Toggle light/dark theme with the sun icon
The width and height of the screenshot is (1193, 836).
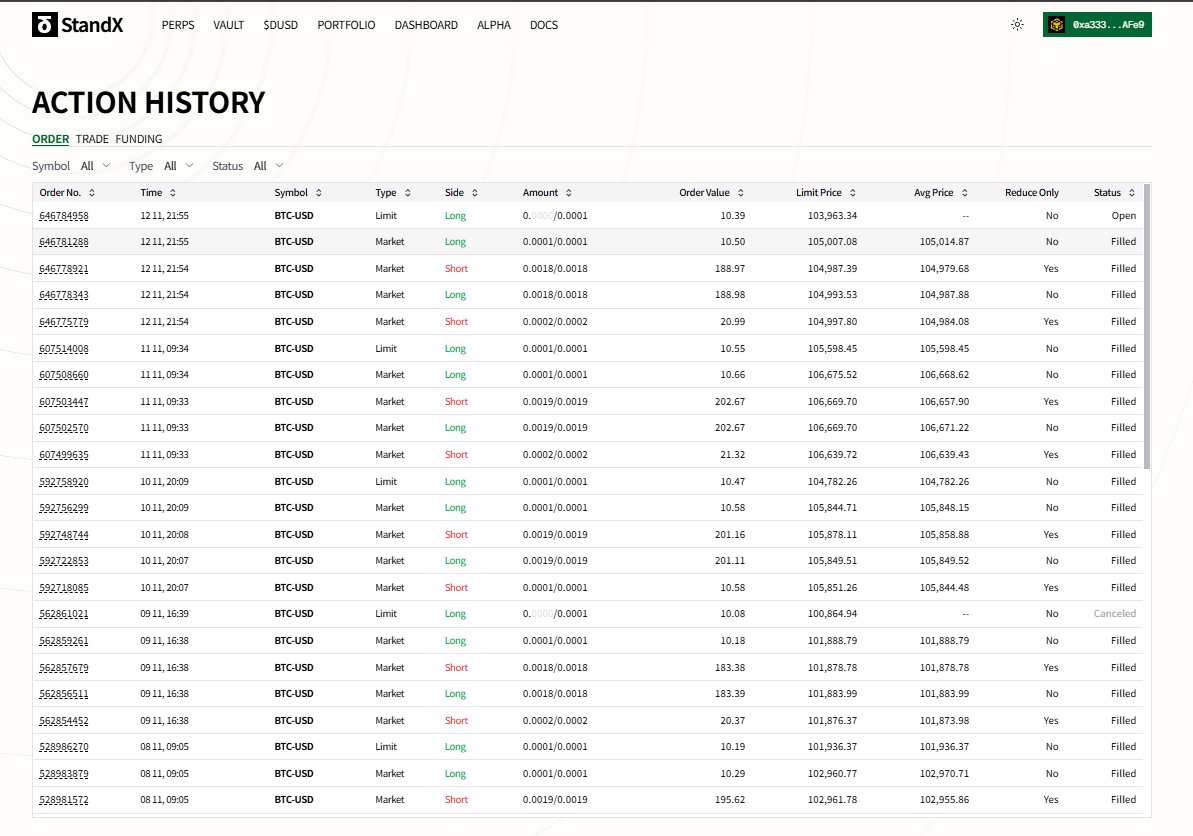(1016, 24)
